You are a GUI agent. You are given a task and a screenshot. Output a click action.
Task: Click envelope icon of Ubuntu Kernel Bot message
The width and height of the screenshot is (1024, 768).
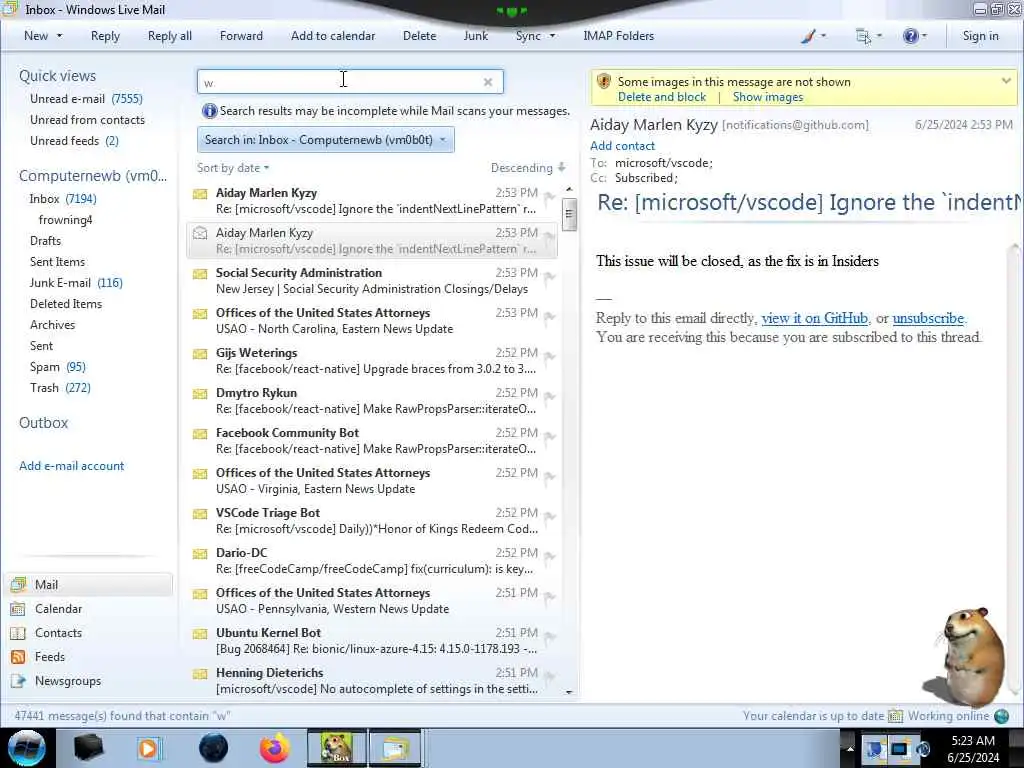point(200,633)
